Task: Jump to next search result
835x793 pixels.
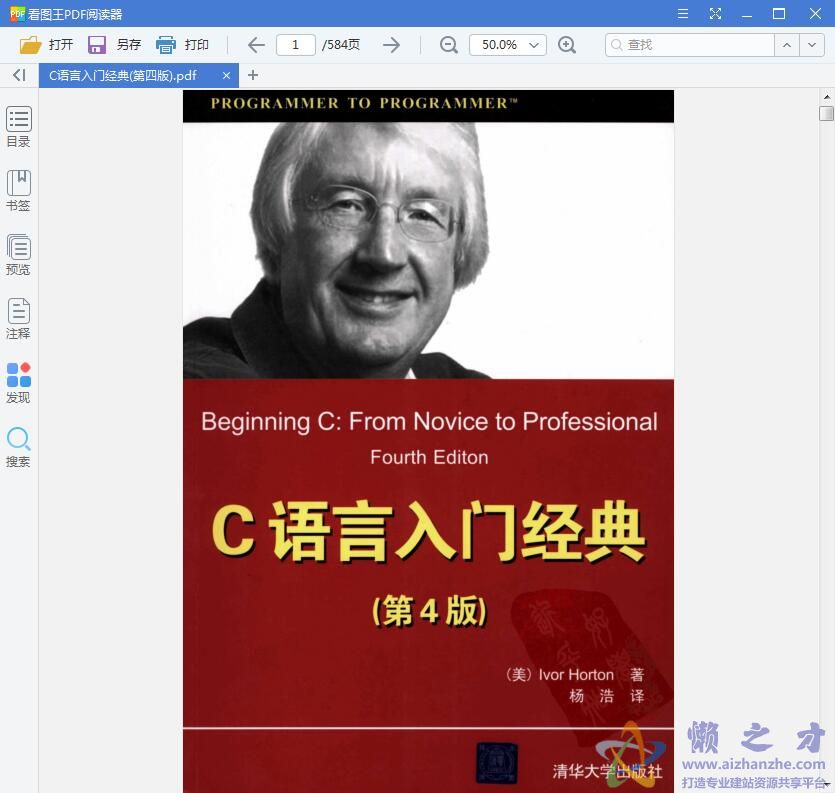Action: click(x=812, y=45)
